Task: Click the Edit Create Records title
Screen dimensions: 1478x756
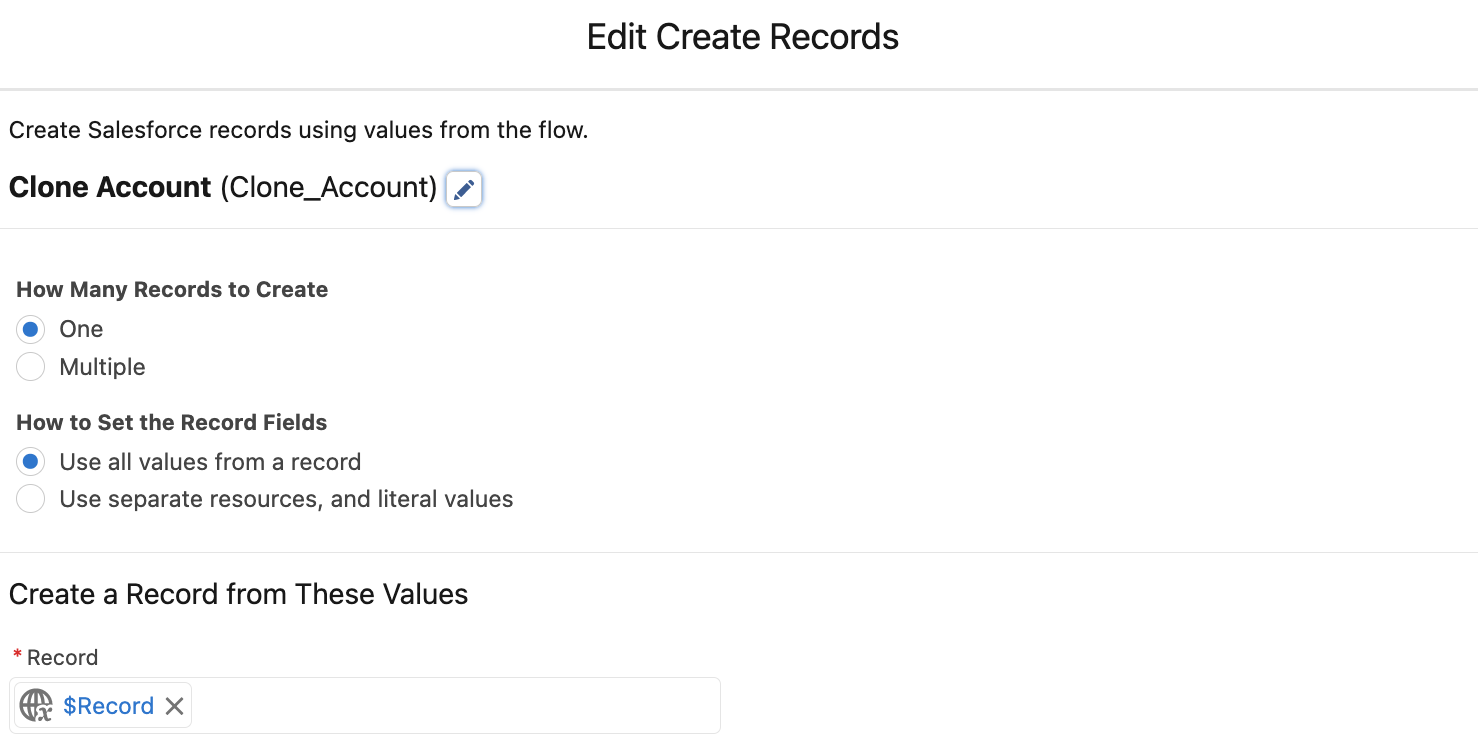Action: coord(741,36)
